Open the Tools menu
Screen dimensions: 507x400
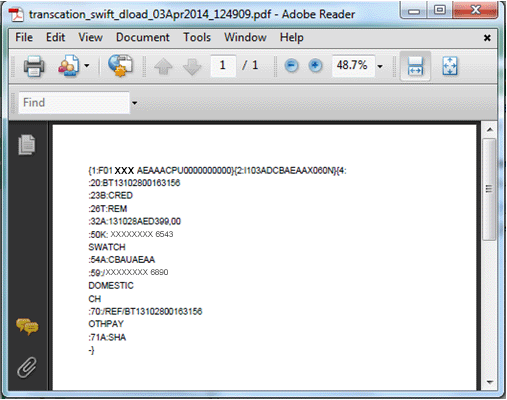coord(197,37)
